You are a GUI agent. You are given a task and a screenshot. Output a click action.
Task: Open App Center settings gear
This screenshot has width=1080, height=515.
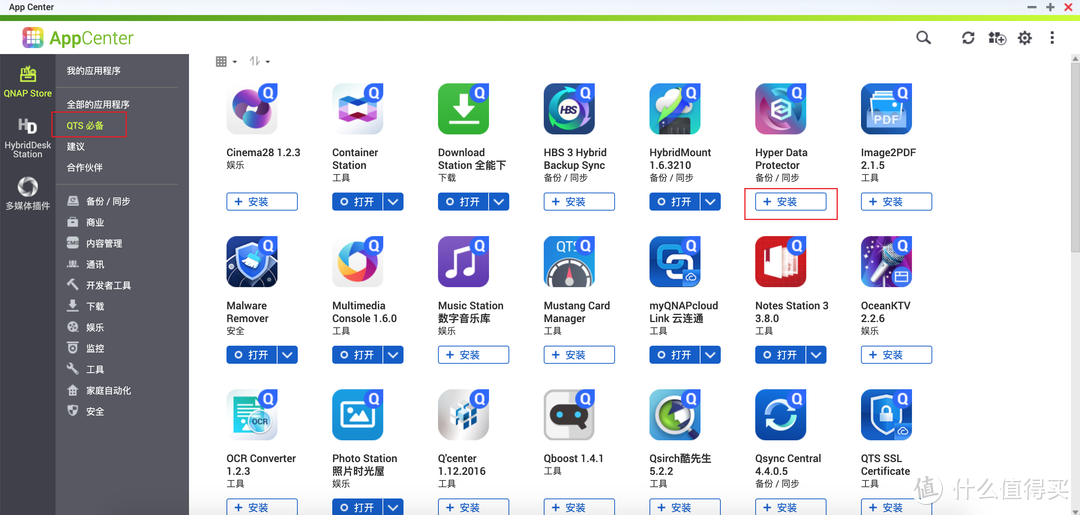(x=1025, y=38)
